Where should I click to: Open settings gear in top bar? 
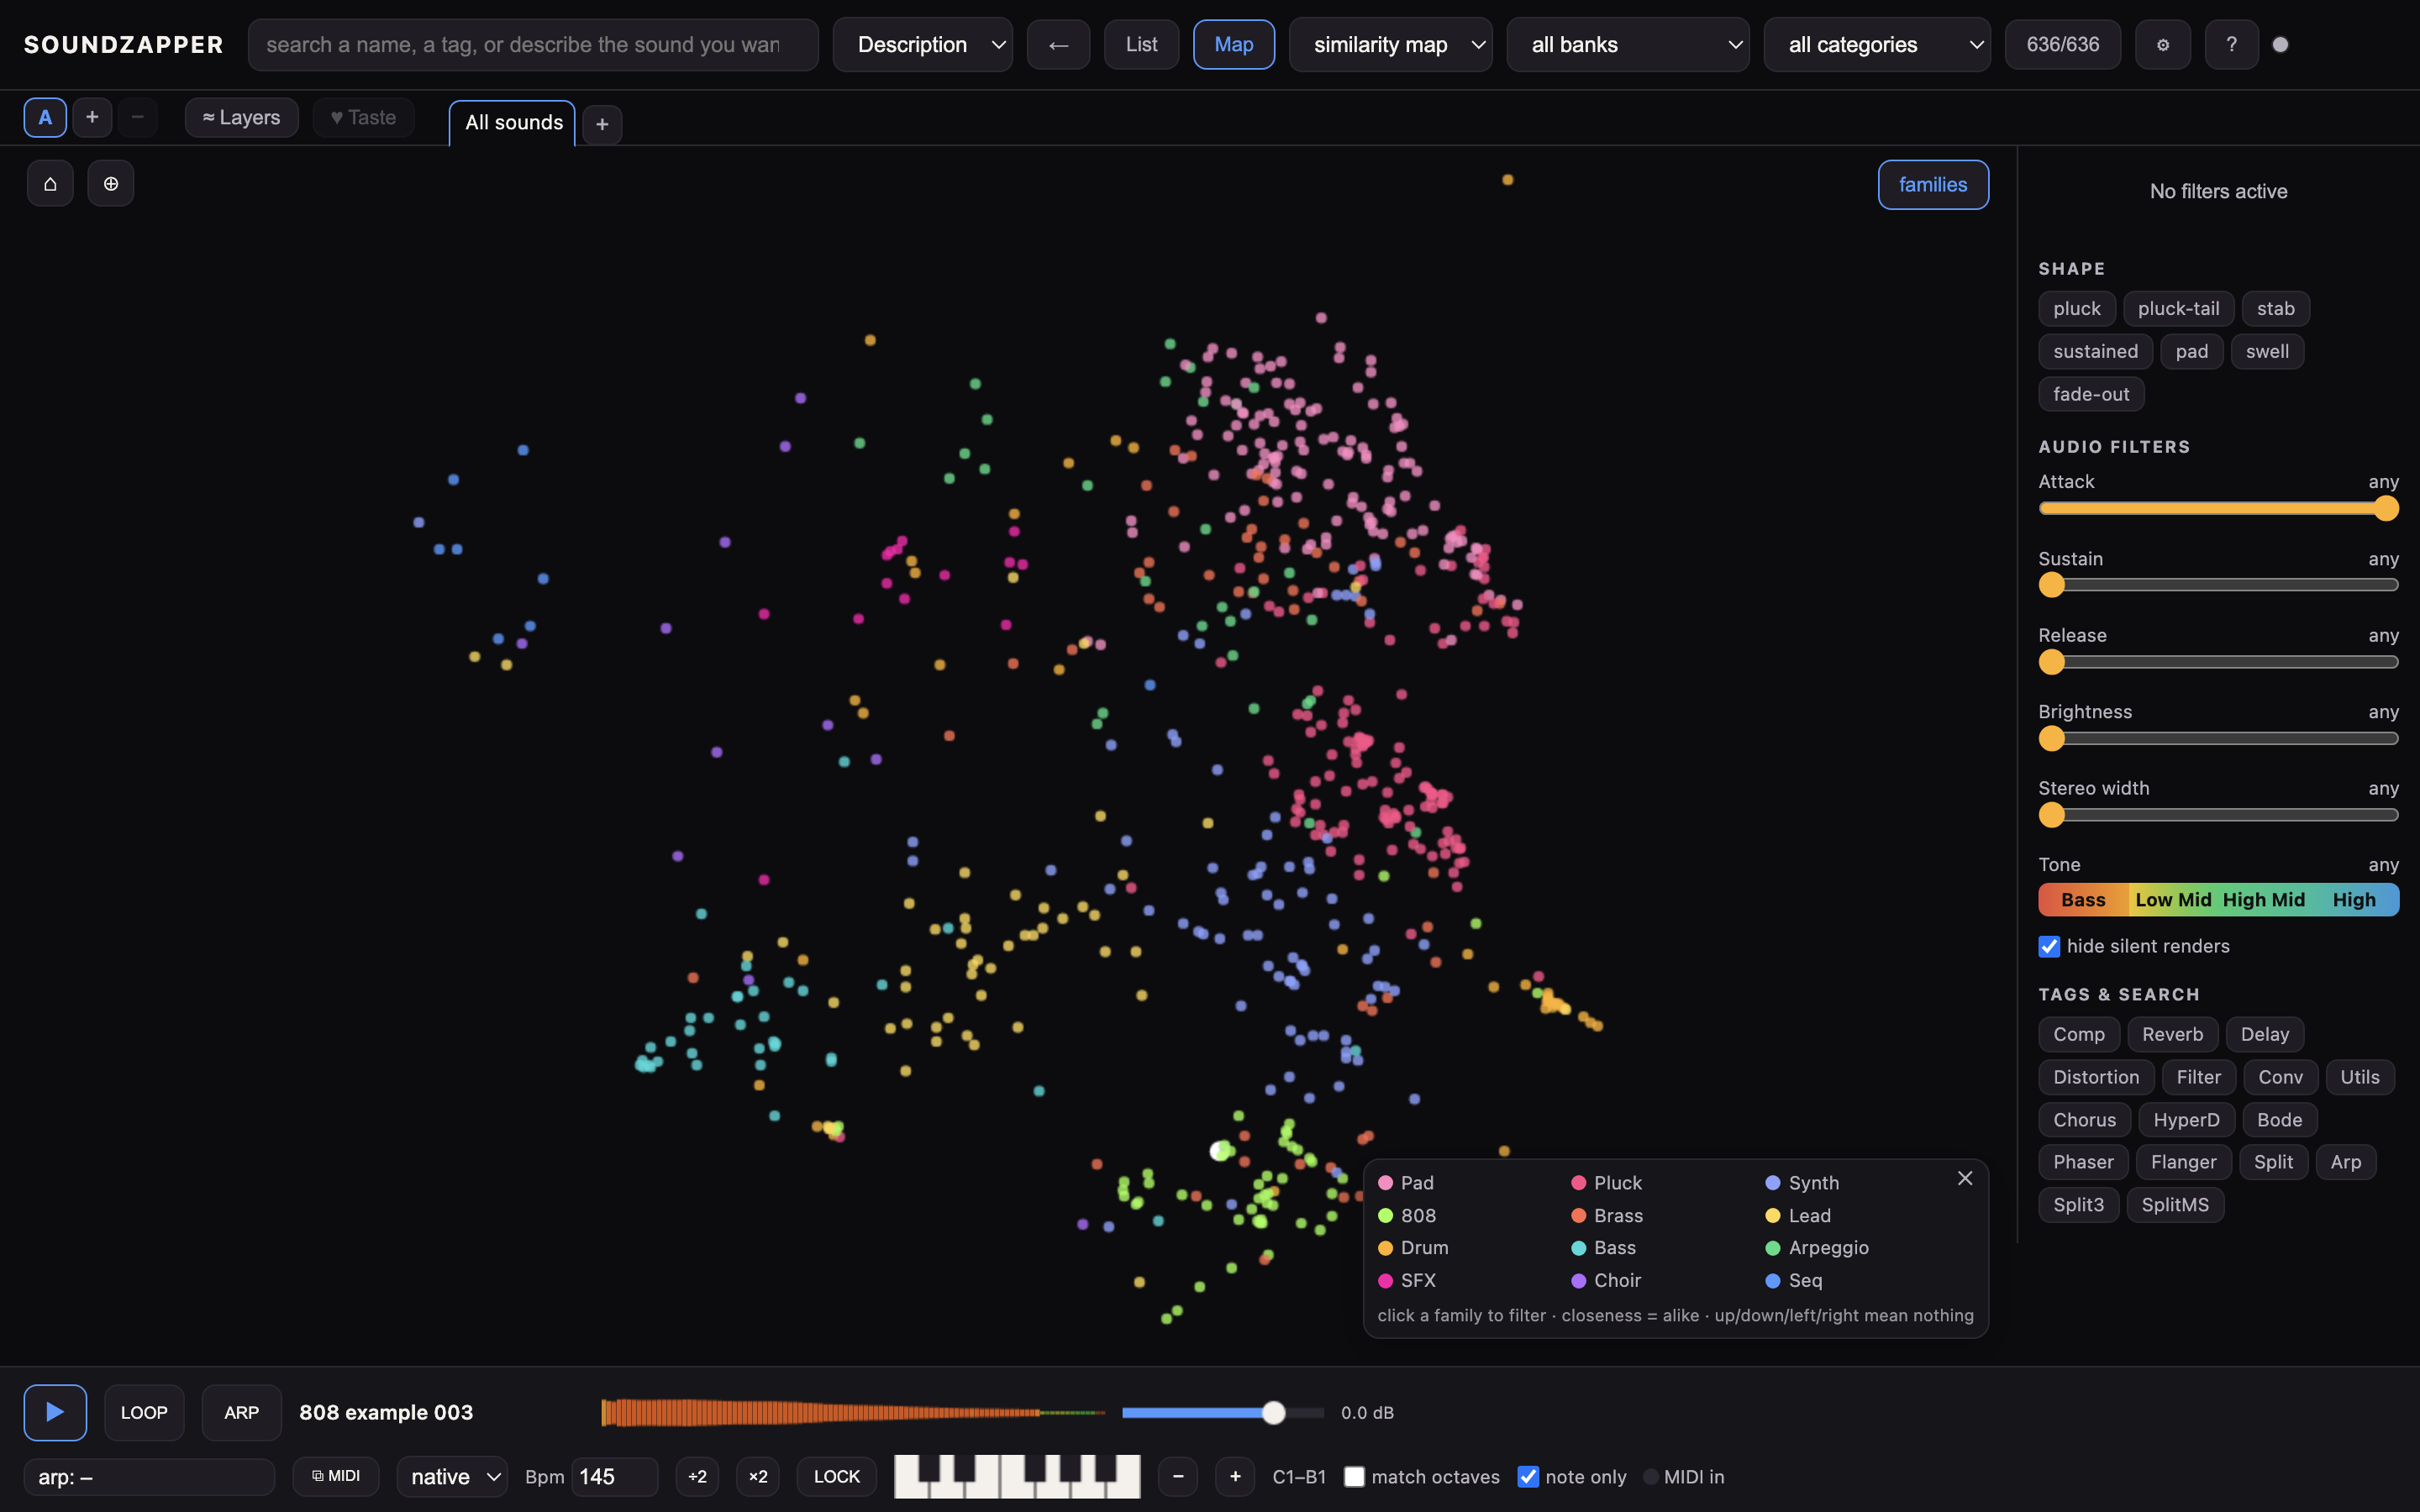2162,45
